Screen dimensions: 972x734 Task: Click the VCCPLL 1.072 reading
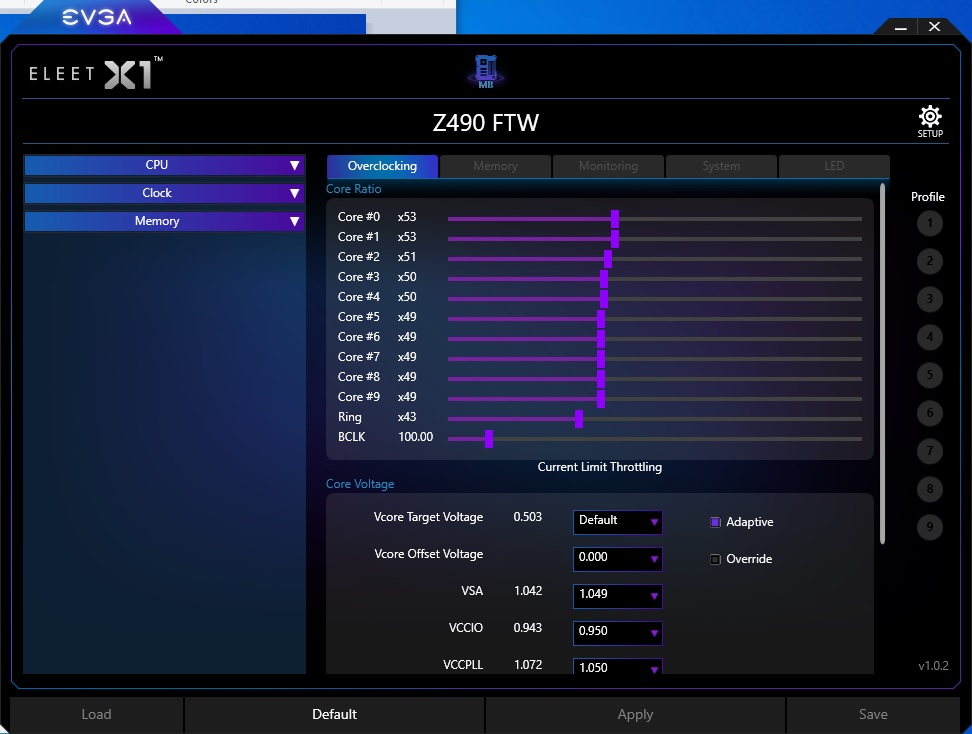coord(528,665)
